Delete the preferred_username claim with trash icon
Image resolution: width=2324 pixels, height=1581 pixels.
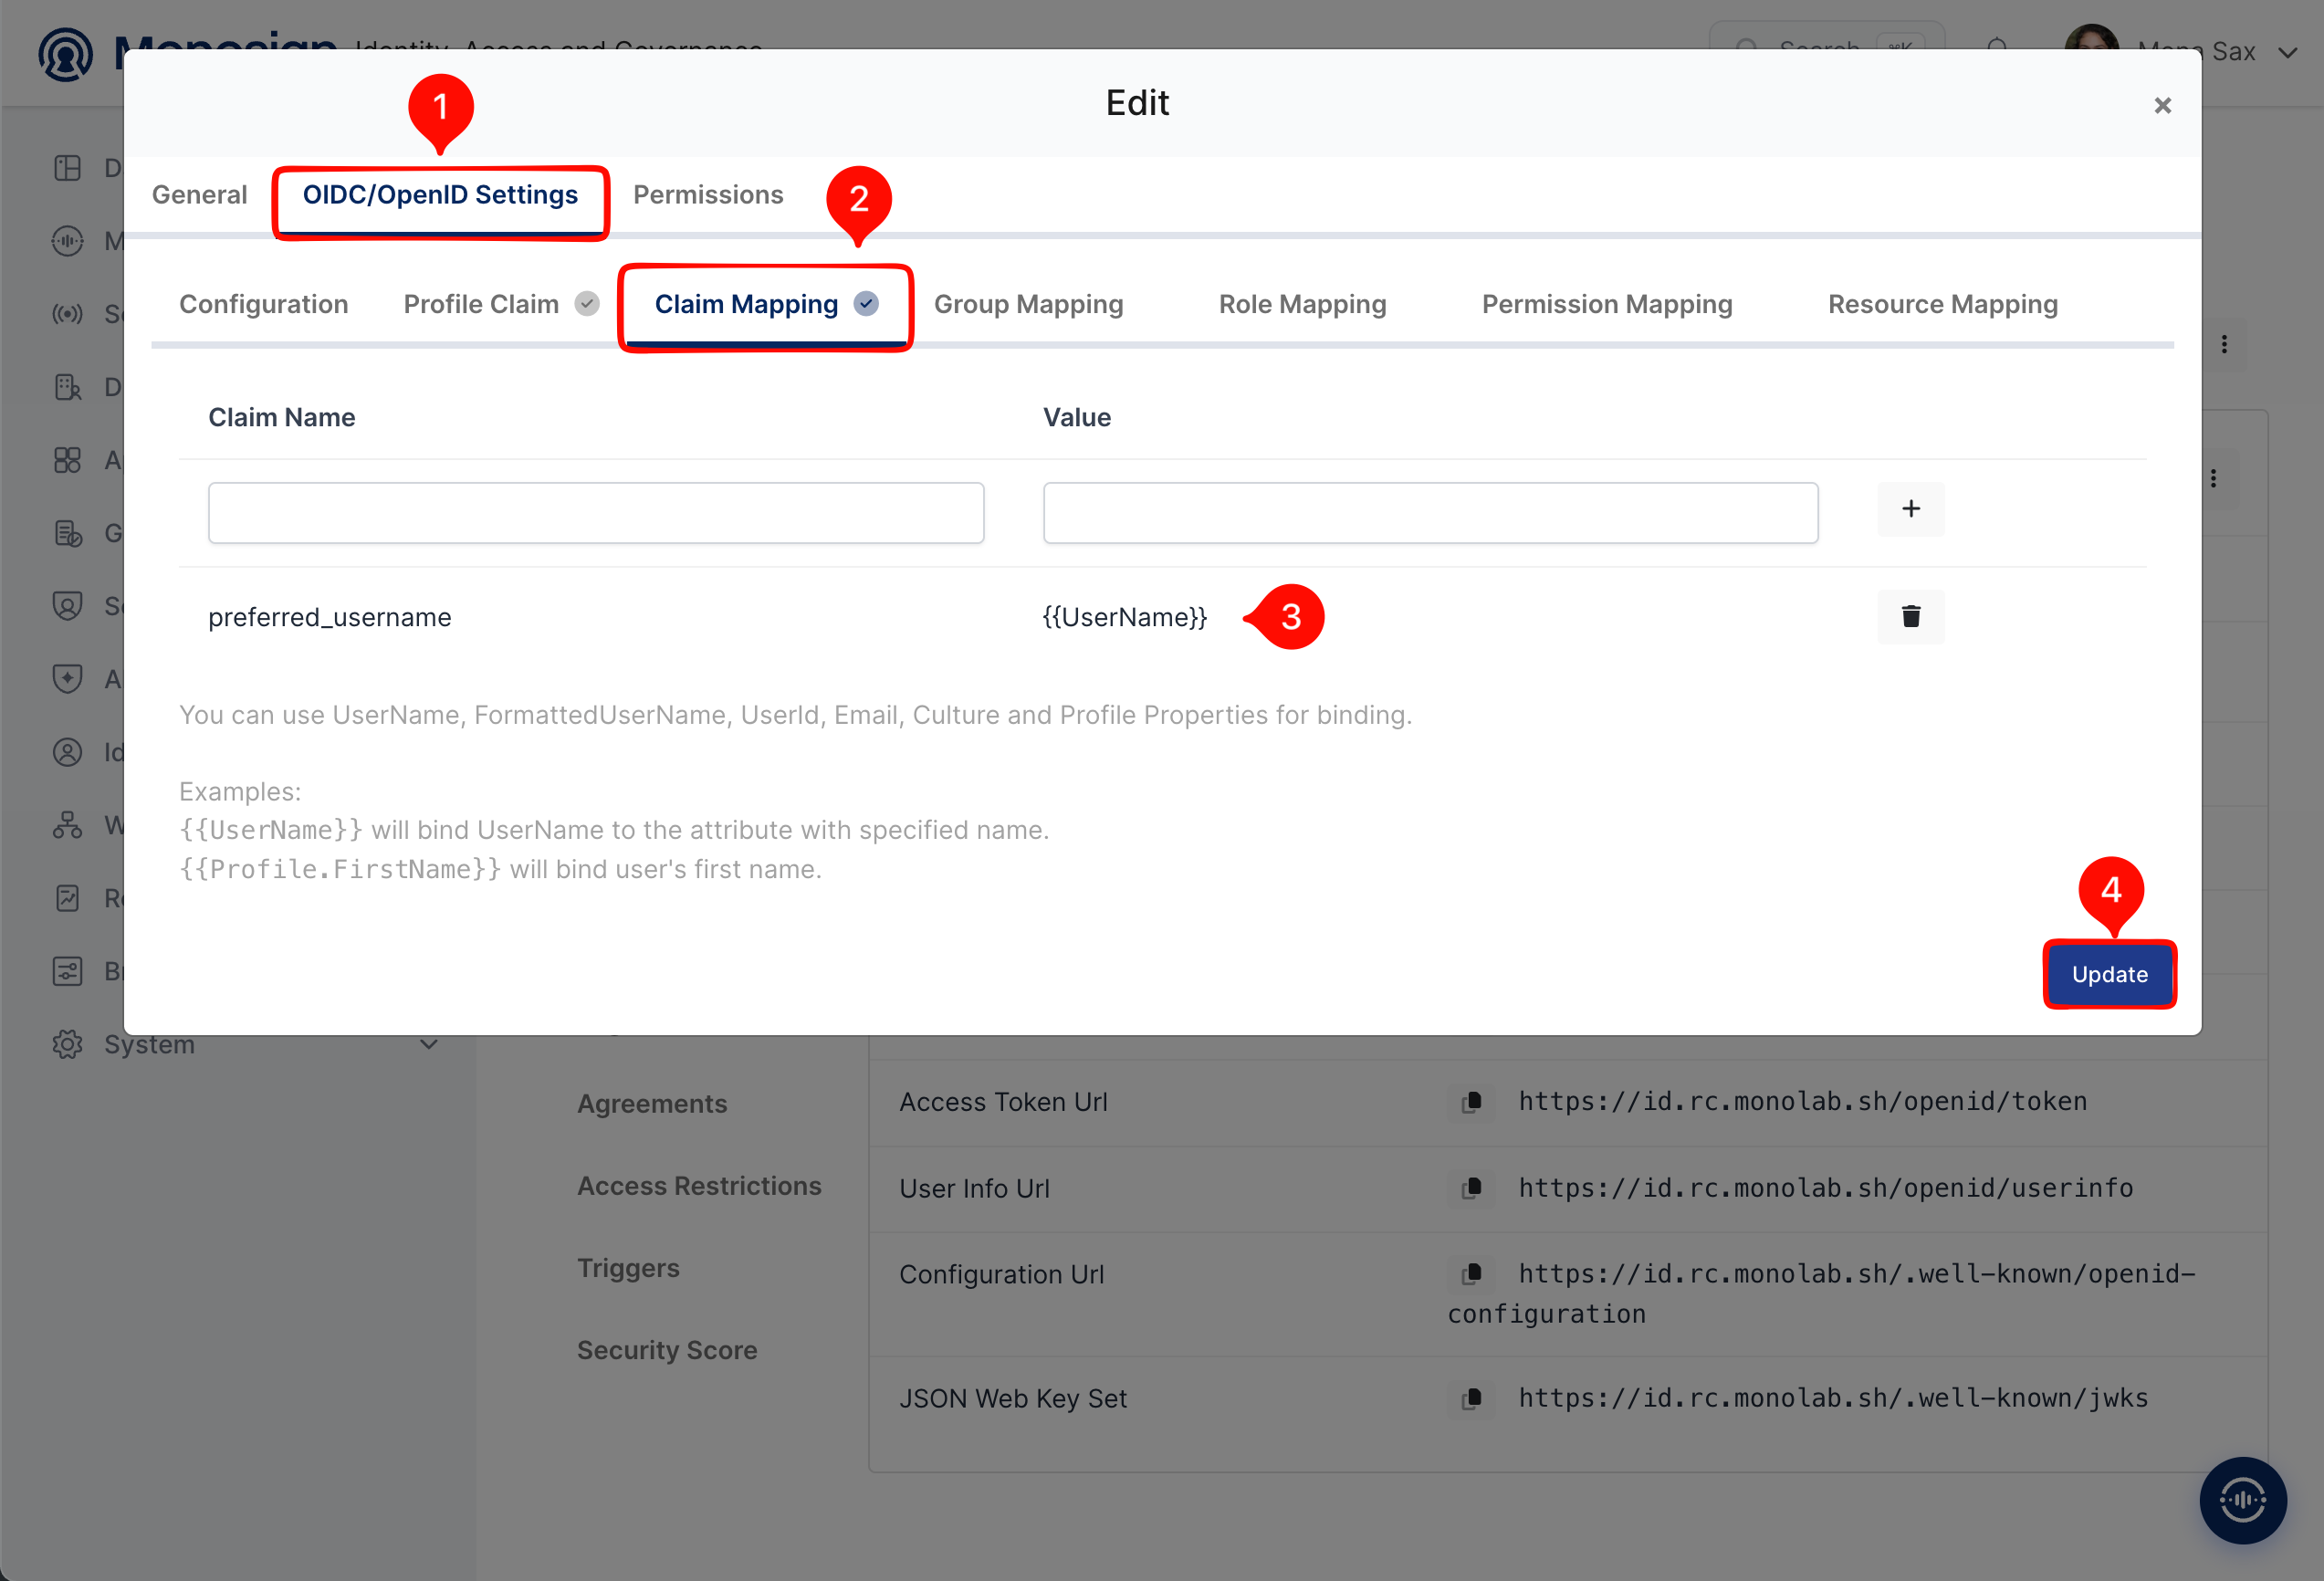point(1910,616)
